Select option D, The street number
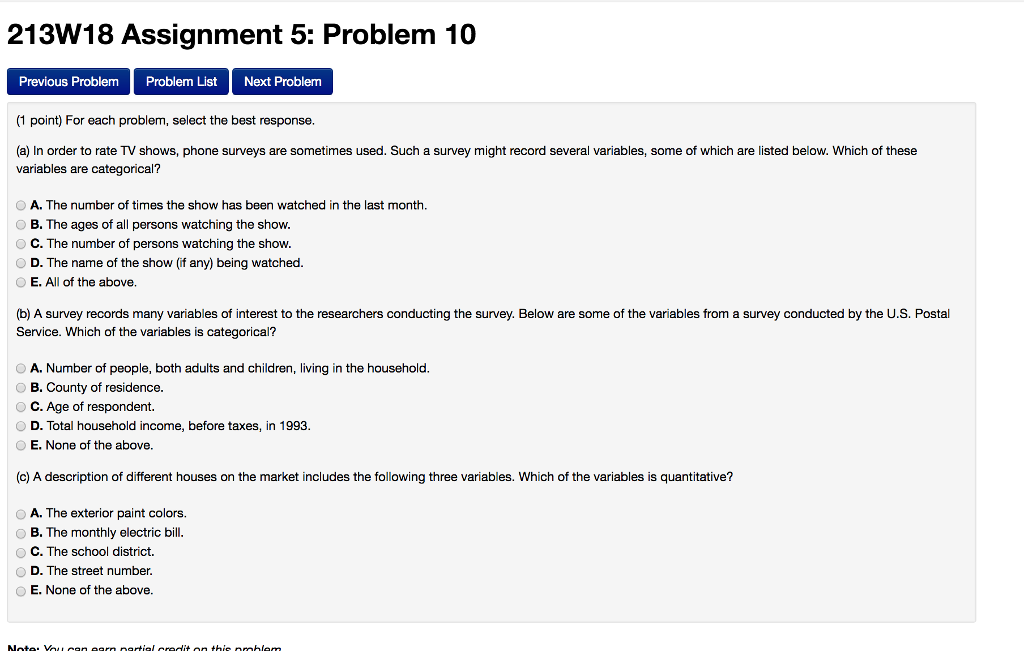 tap(20, 571)
